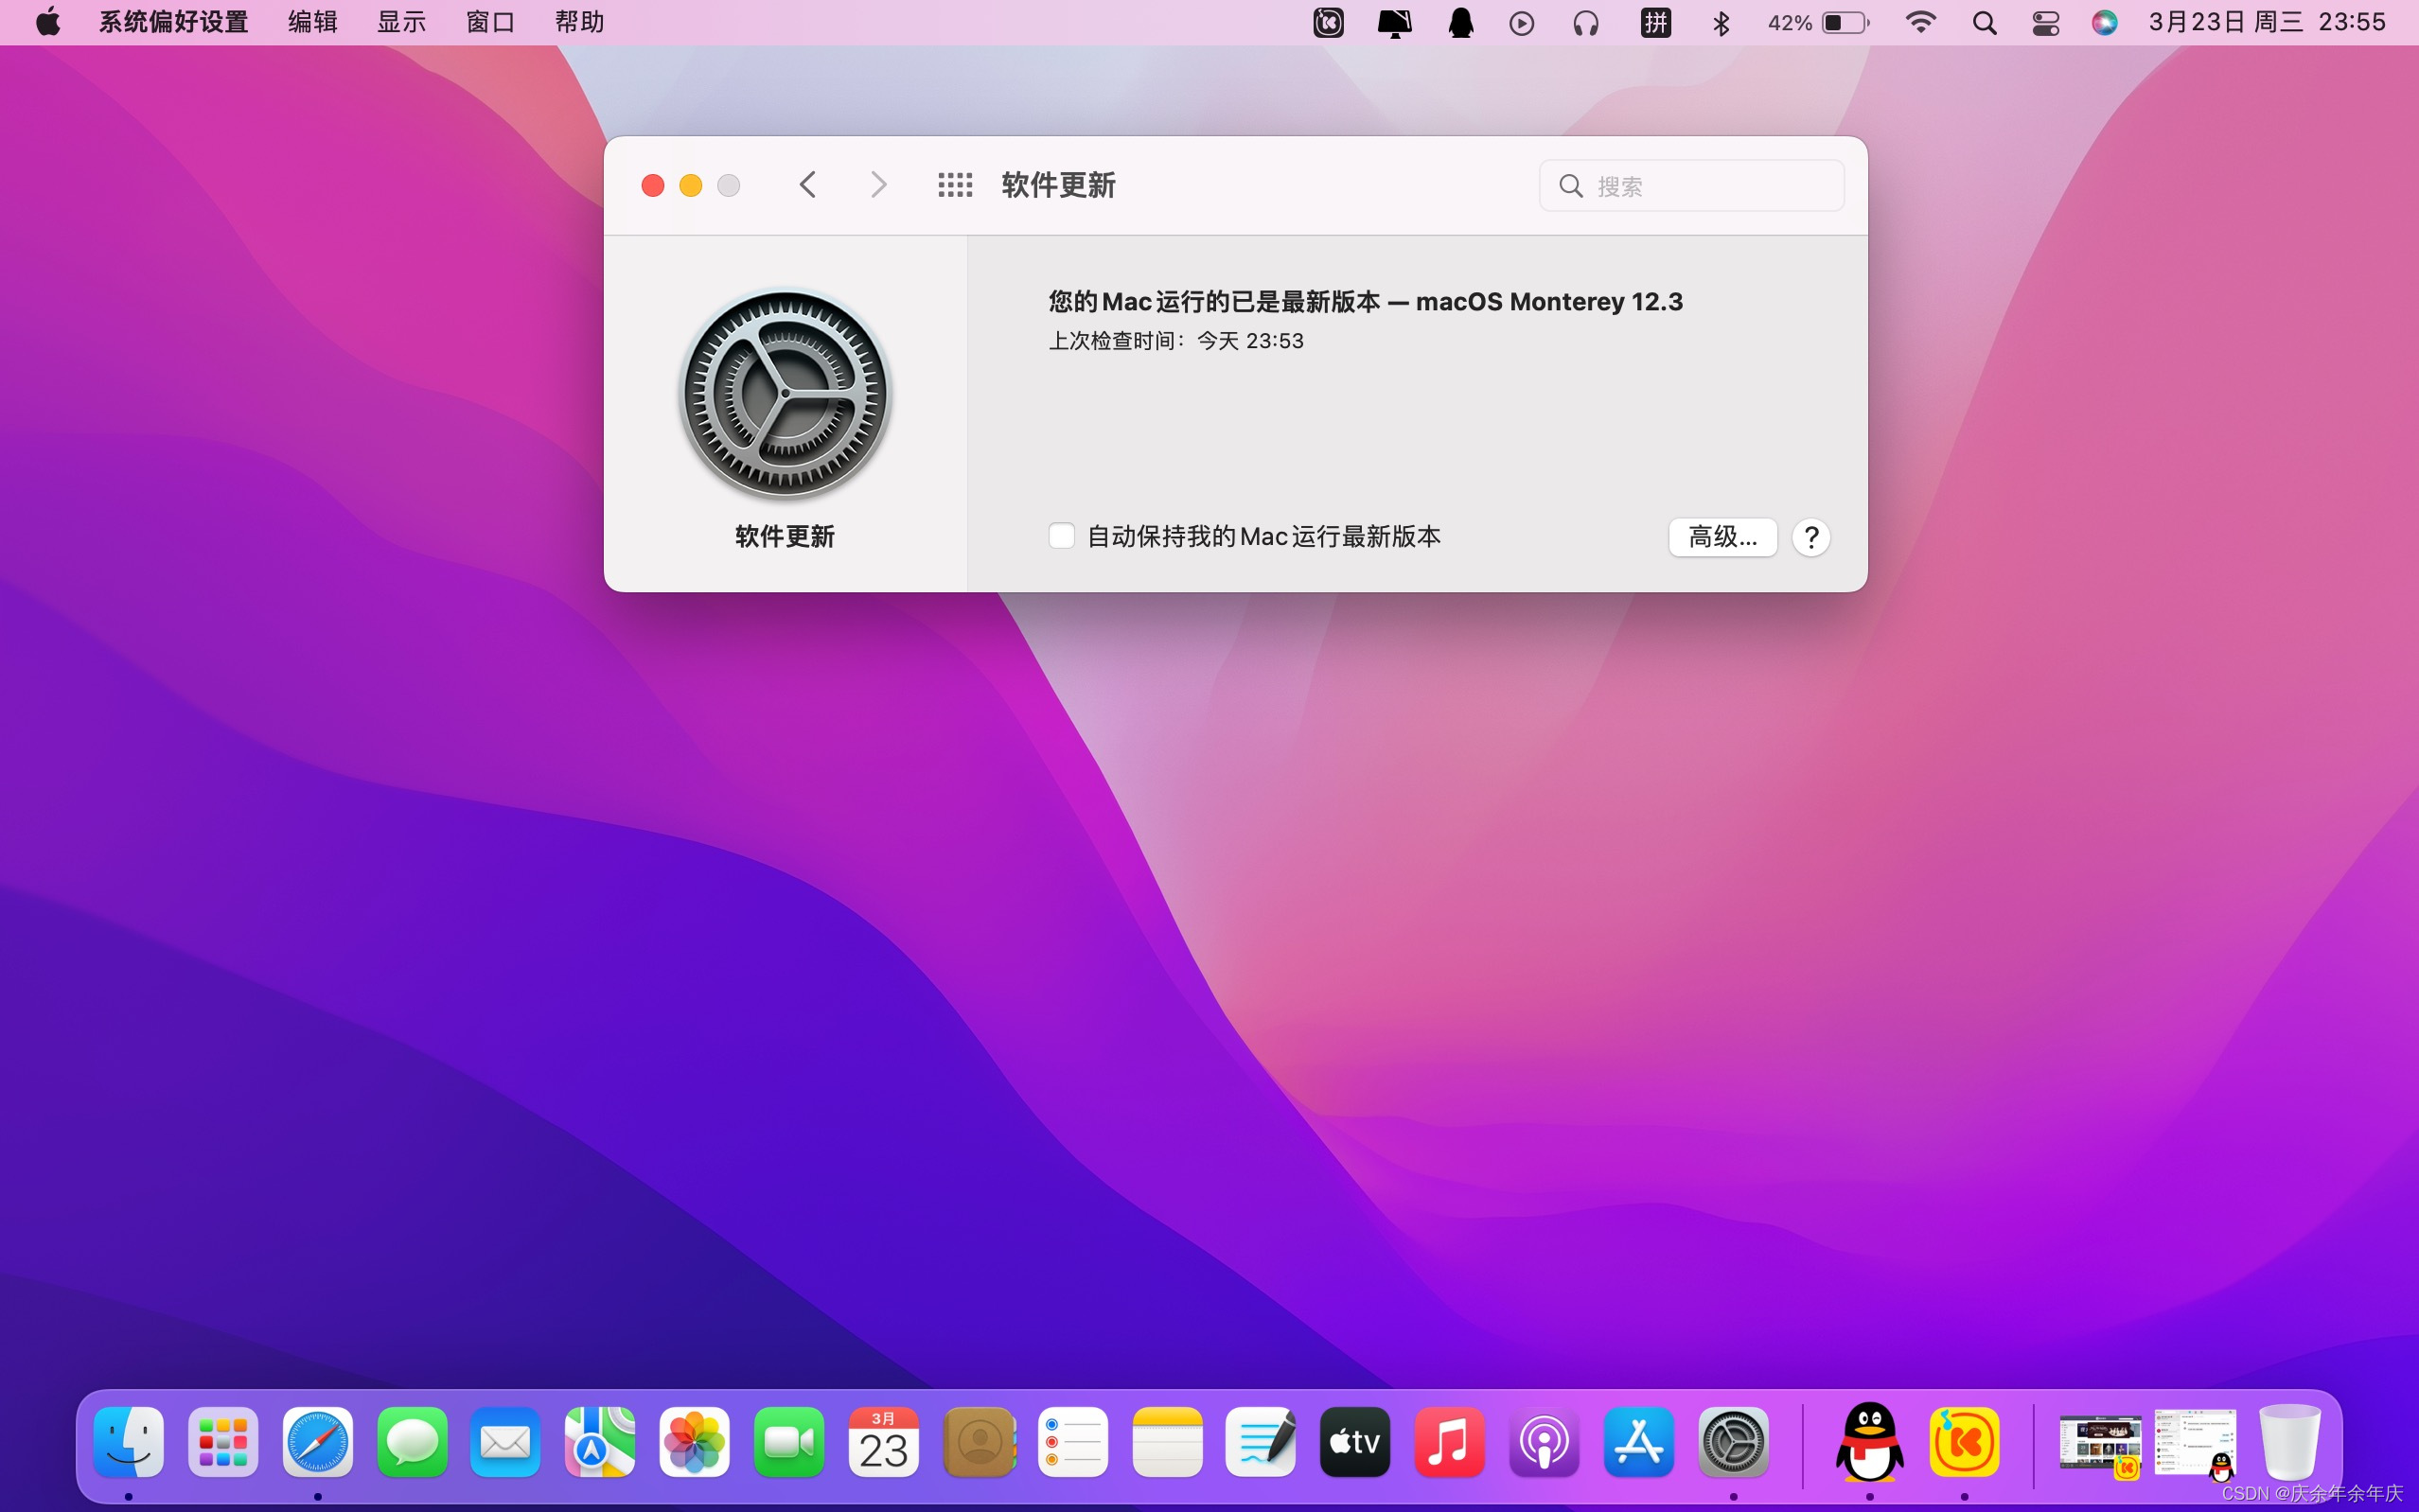This screenshot has width=2419, height=1512.
Task: Open the 编辑 menu
Action: tap(312, 22)
